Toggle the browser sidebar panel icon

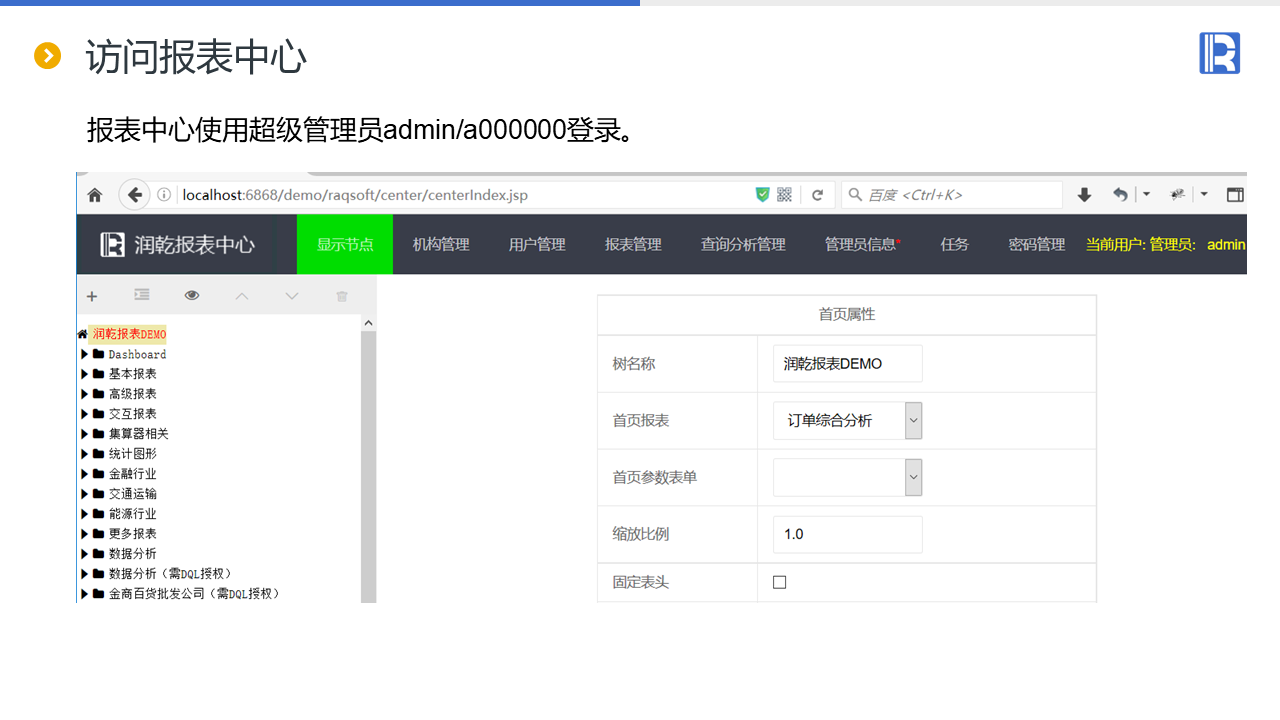click(1236, 195)
